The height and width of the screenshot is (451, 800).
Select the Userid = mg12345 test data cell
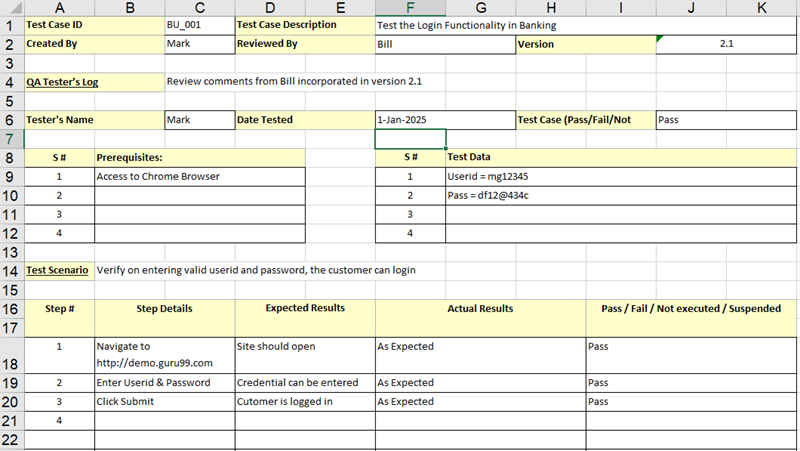coord(621,177)
